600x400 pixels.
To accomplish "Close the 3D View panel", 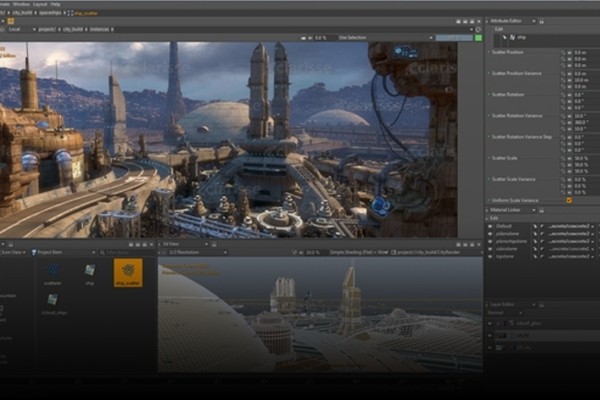I will (478, 244).
